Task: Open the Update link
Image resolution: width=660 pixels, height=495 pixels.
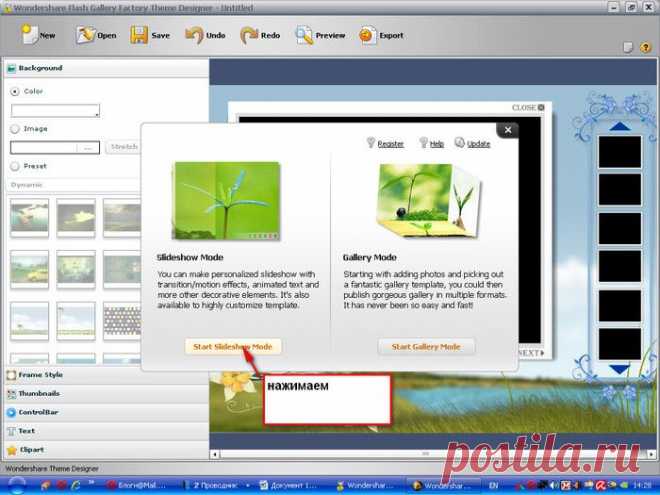Action: tap(478, 144)
